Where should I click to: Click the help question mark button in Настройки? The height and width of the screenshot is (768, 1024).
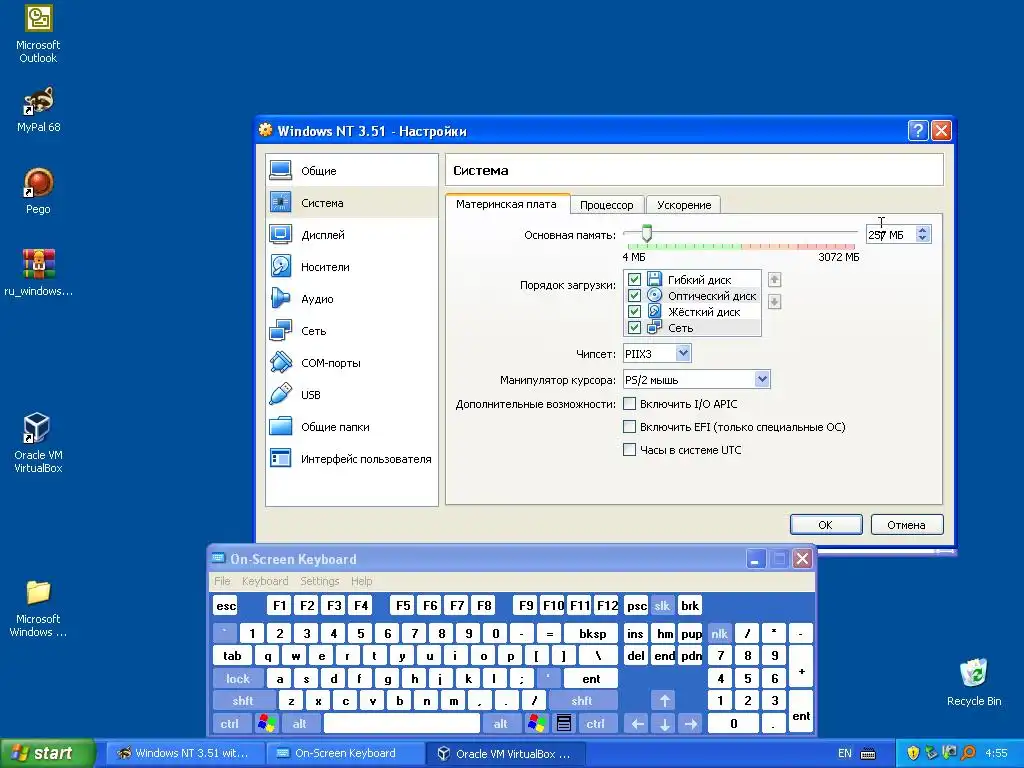(918, 131)
